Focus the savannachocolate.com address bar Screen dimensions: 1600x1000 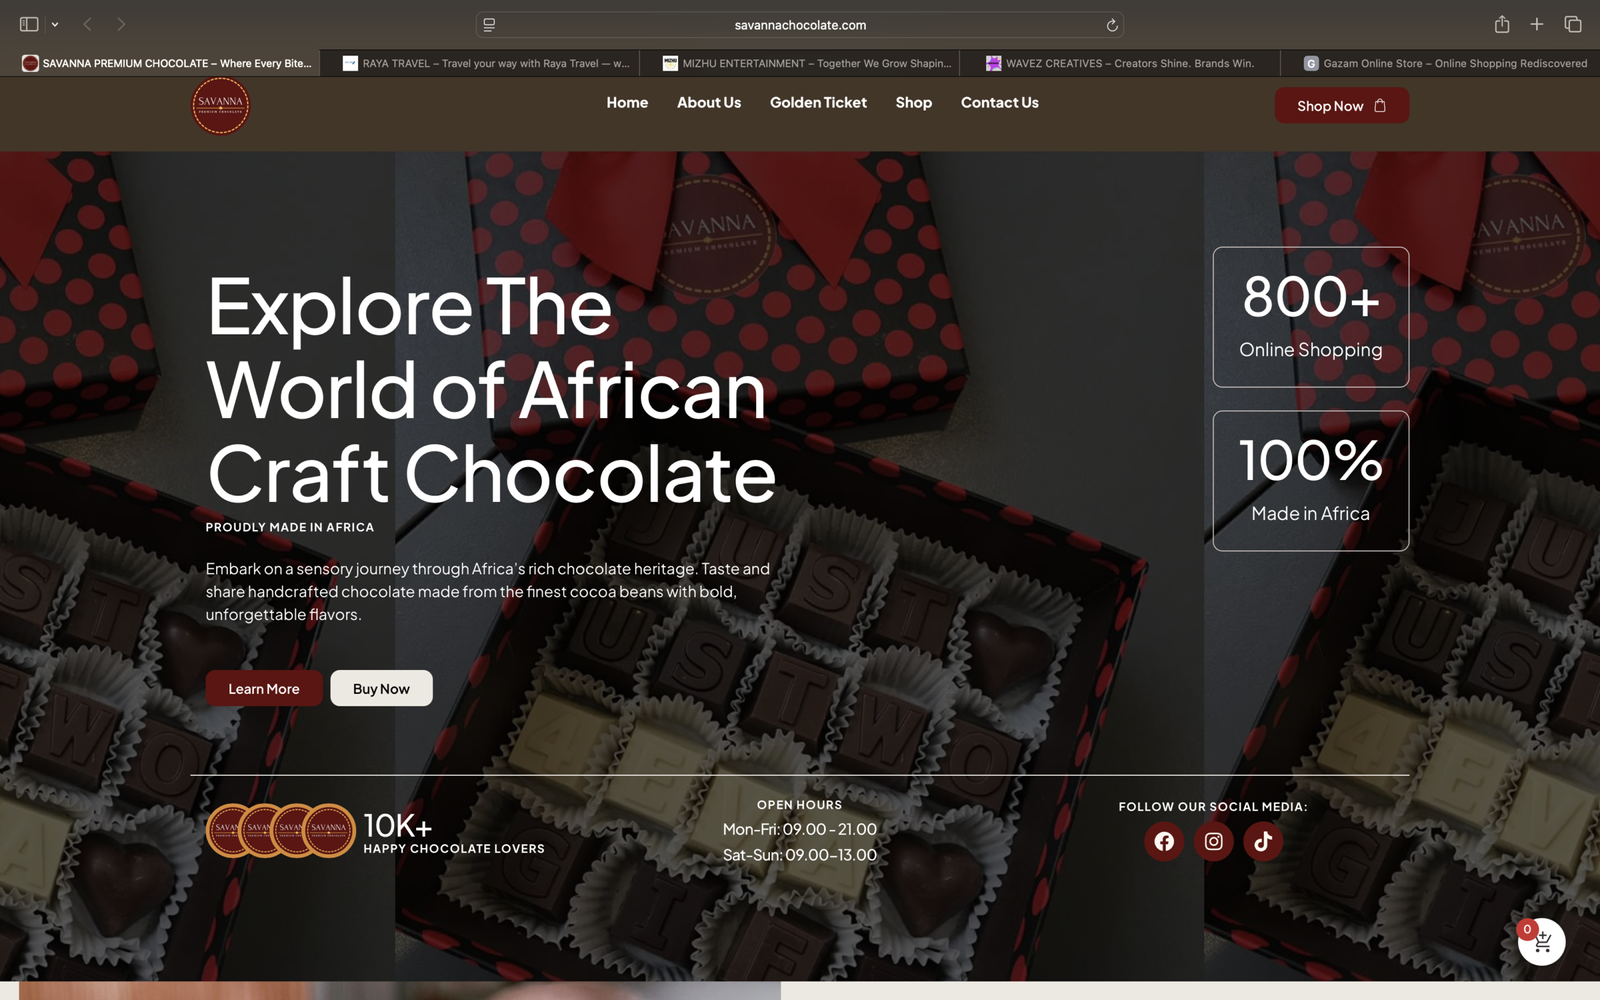coord(800,25)
